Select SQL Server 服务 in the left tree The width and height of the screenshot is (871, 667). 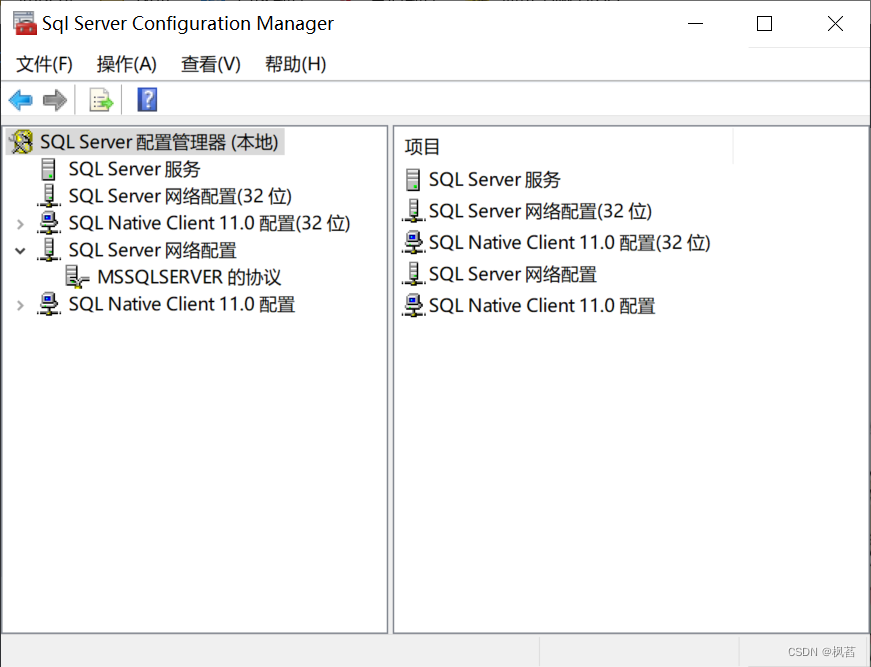pyautogui.click(x=134, y=170)
